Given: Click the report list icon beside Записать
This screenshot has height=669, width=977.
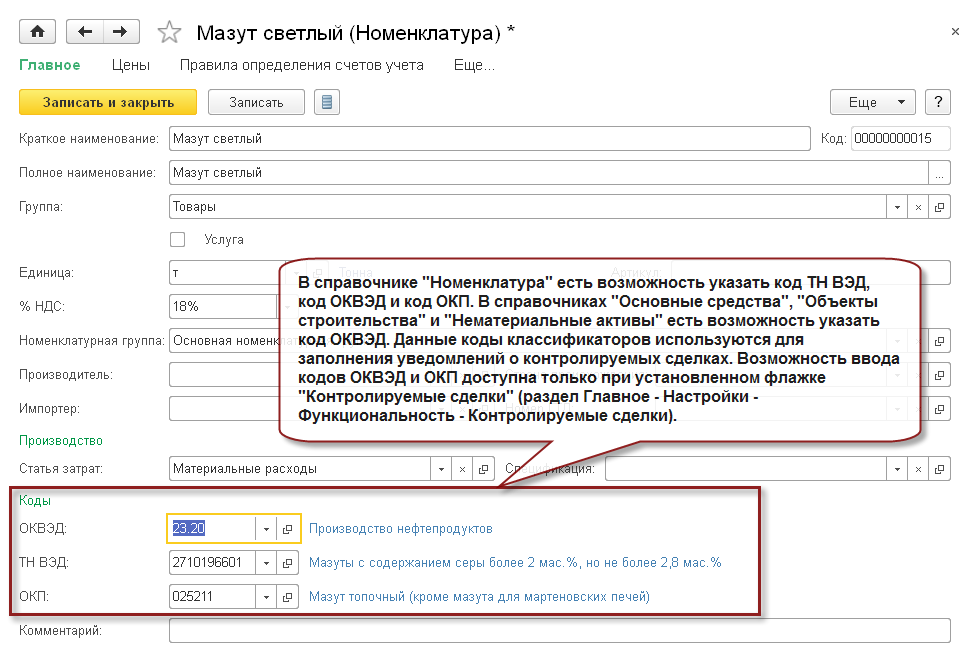Looking at the screenshot, I should [x=327, y=102].
